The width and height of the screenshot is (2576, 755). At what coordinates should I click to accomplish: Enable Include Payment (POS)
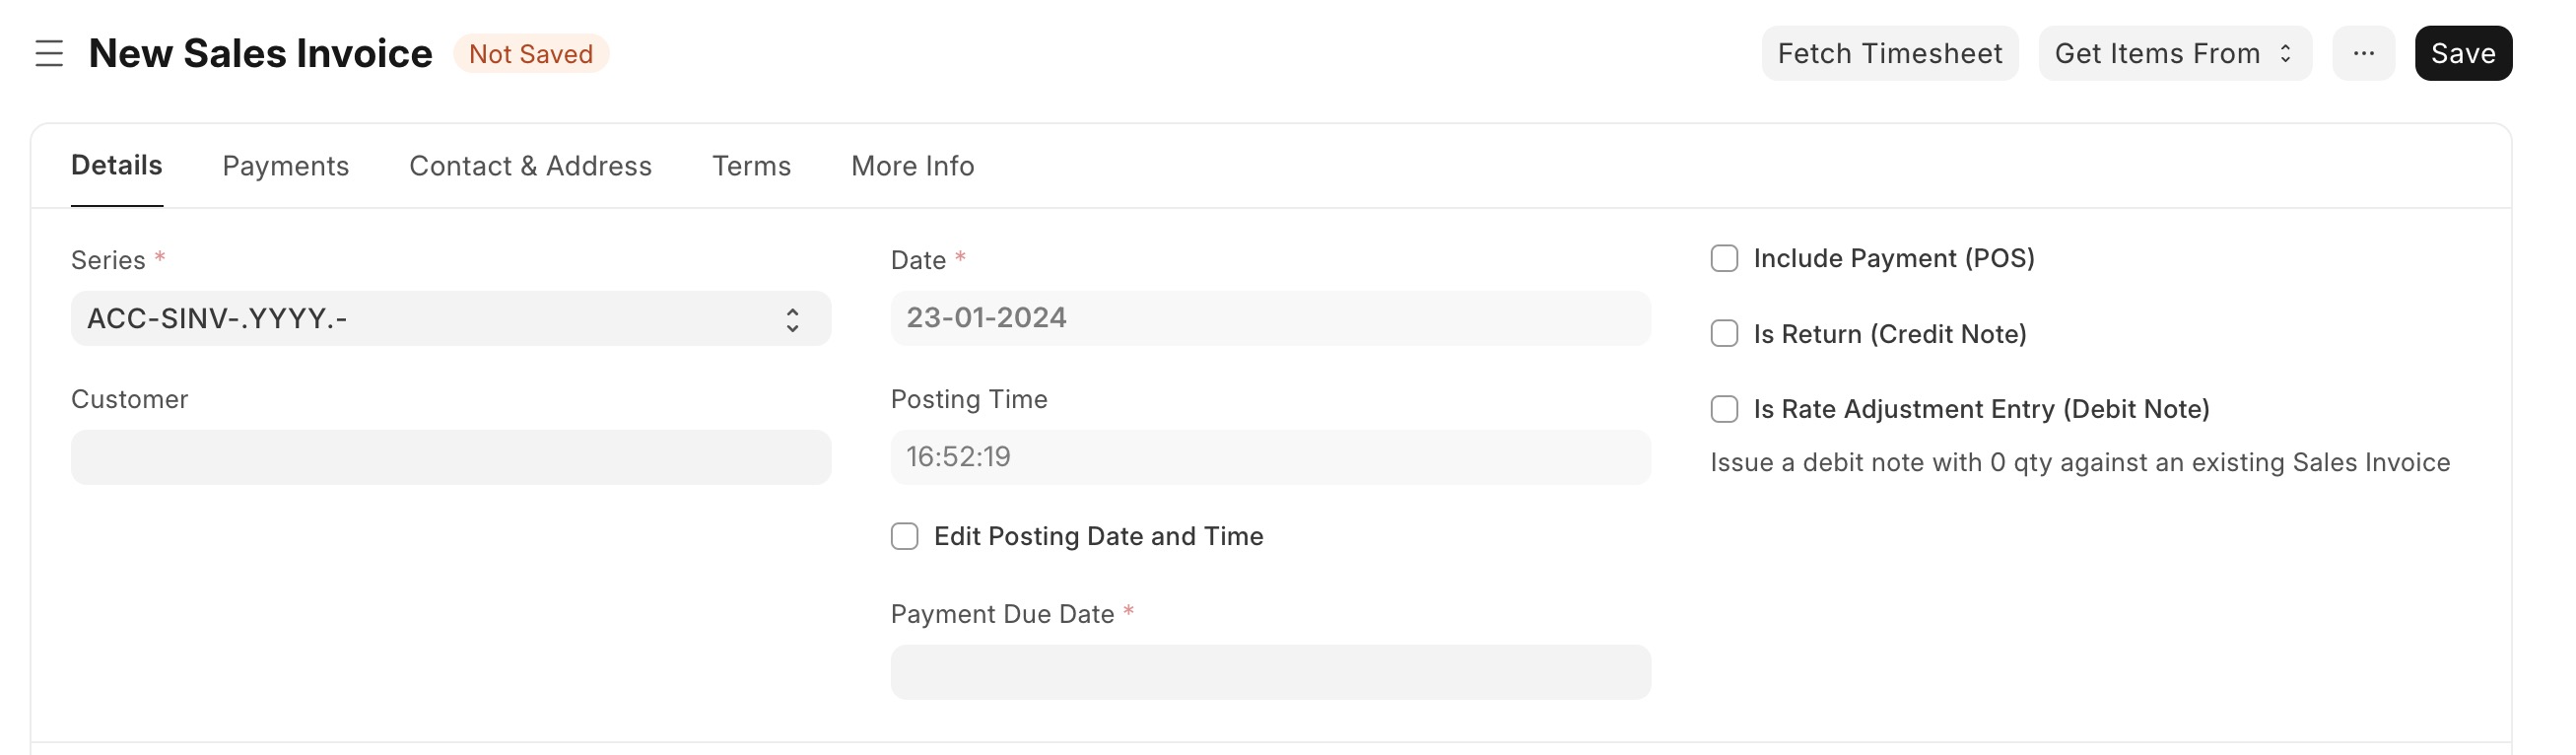pos(1724,258)
